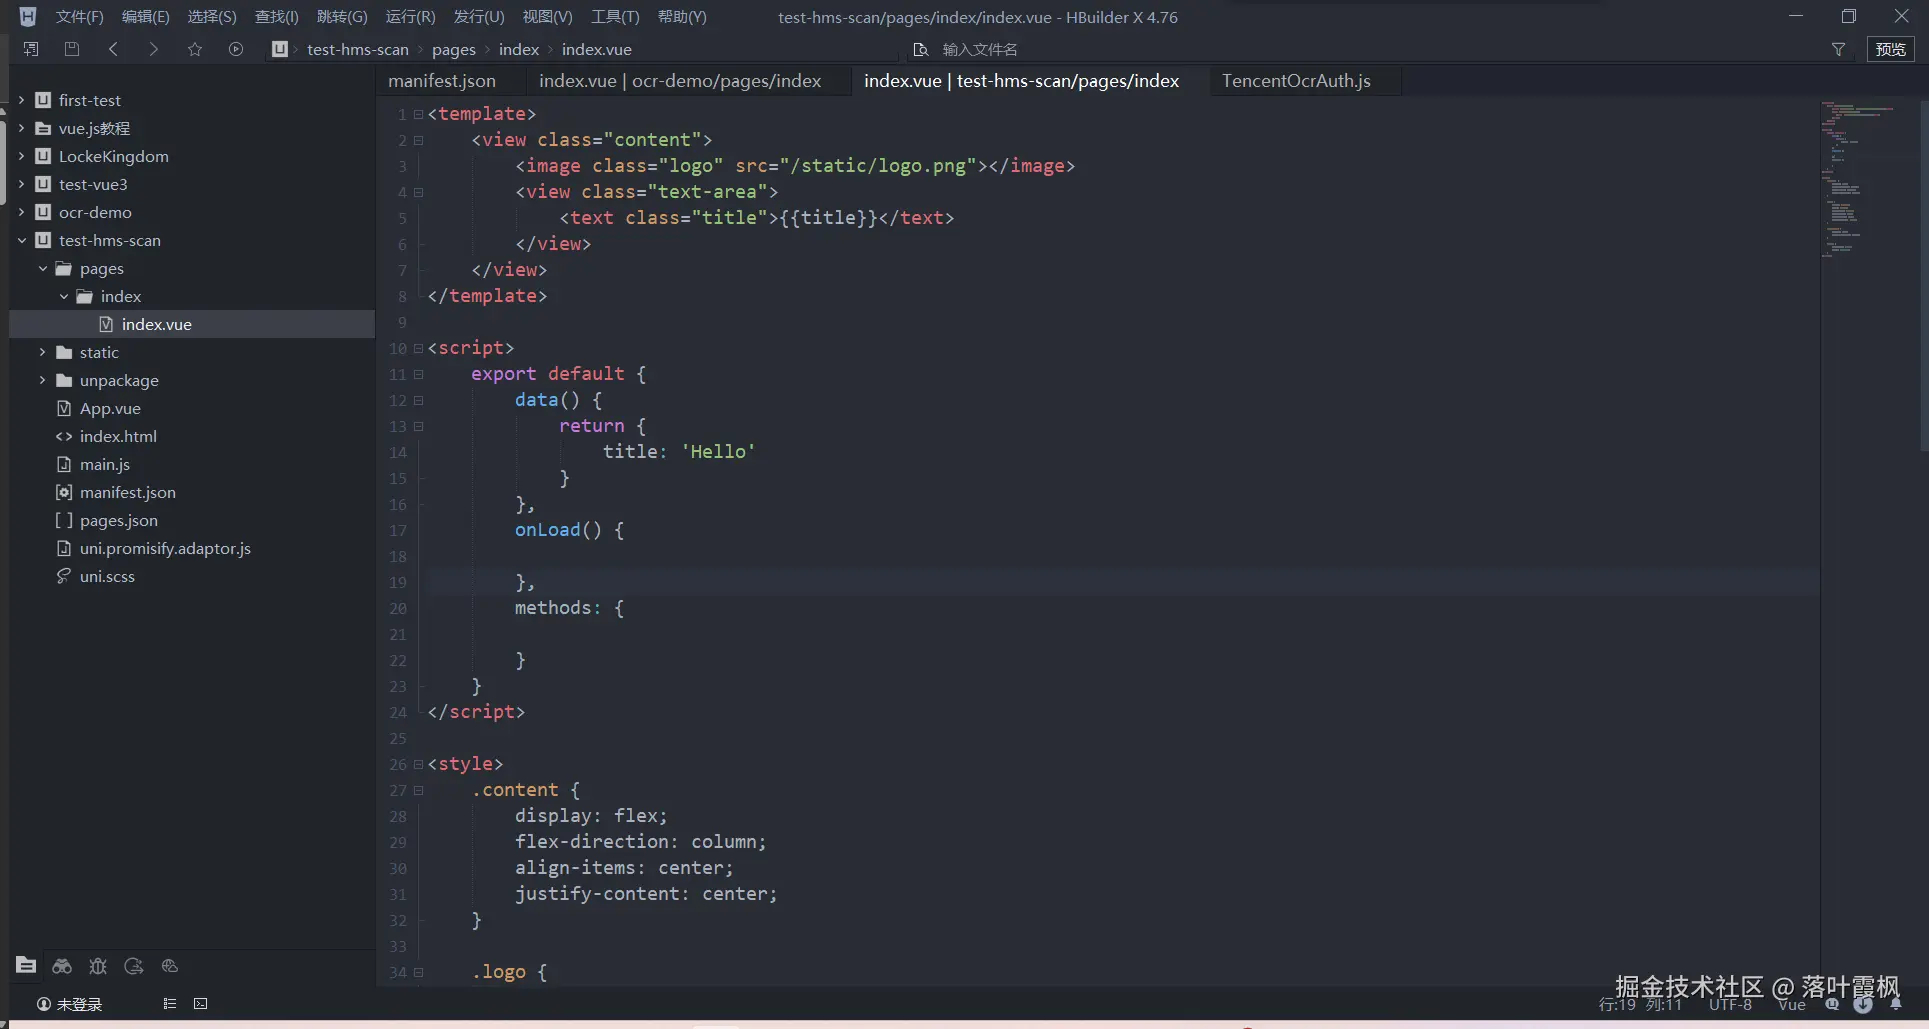Click the UTF-8 encoding indicator
Screen dimensions: 1929x1029
1730,1005
